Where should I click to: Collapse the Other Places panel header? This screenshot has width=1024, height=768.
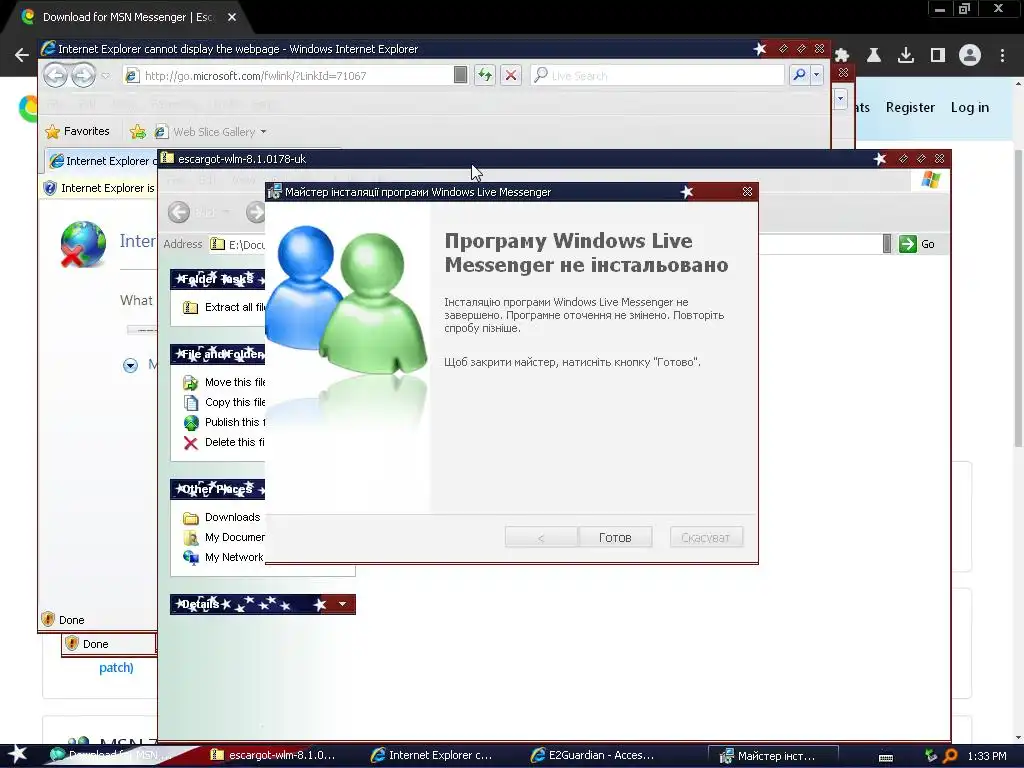click(x=217, y=489)
